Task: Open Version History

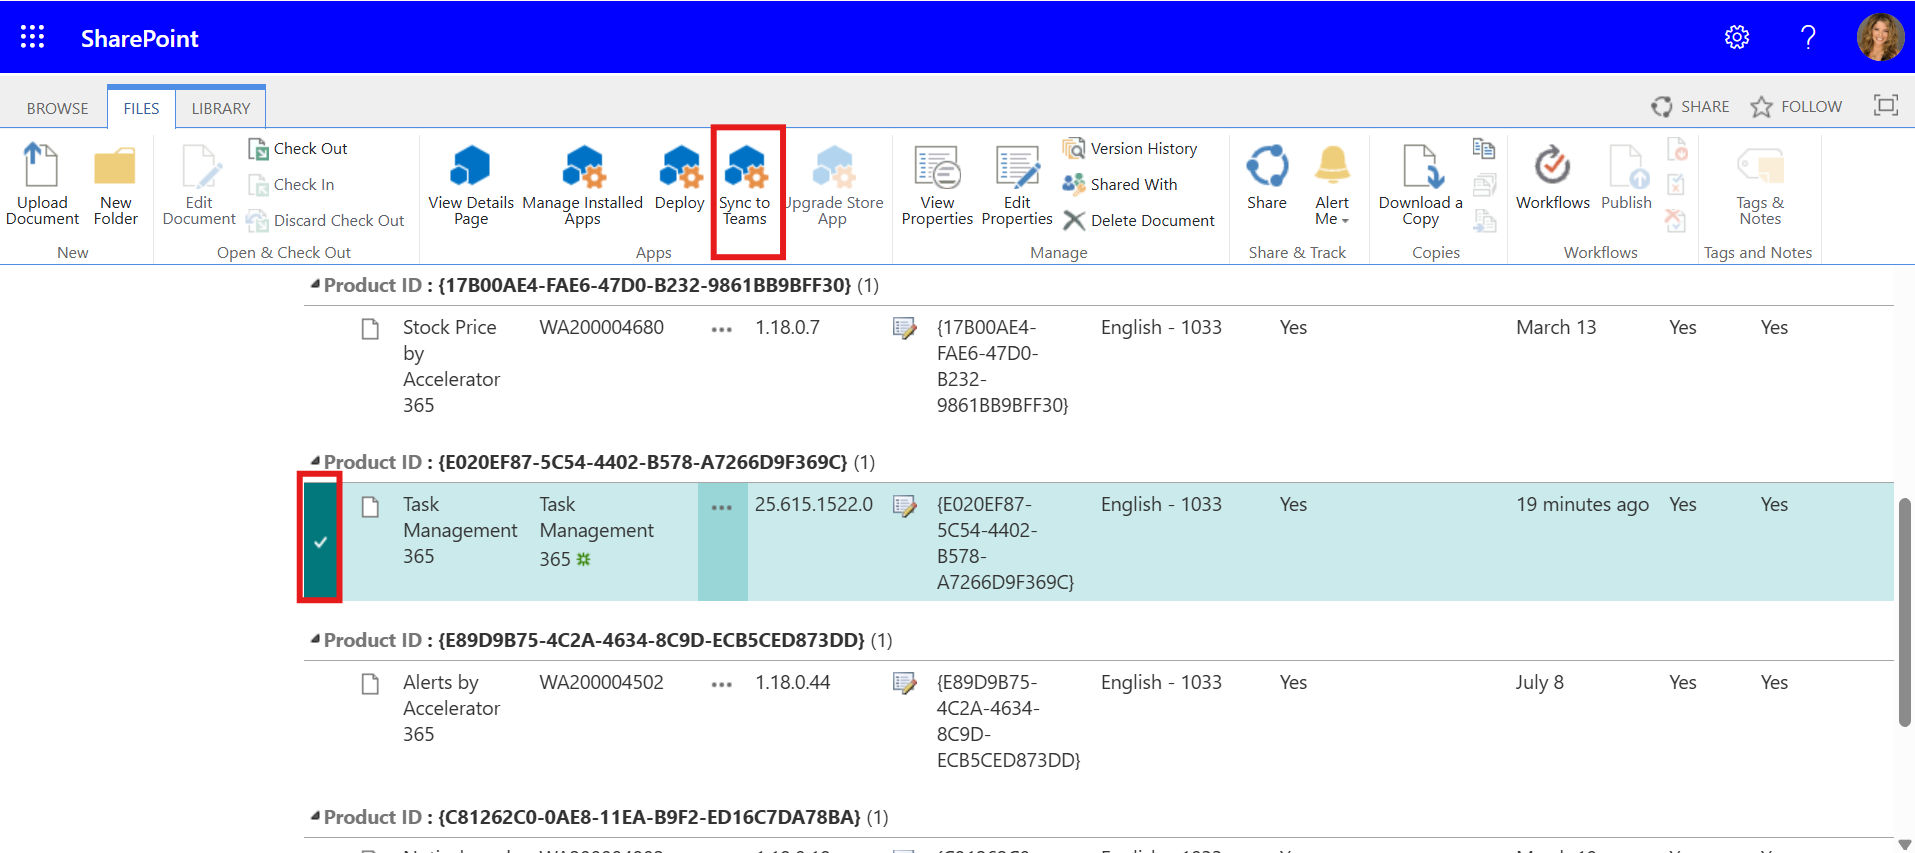Action: tap(1130, 149)
